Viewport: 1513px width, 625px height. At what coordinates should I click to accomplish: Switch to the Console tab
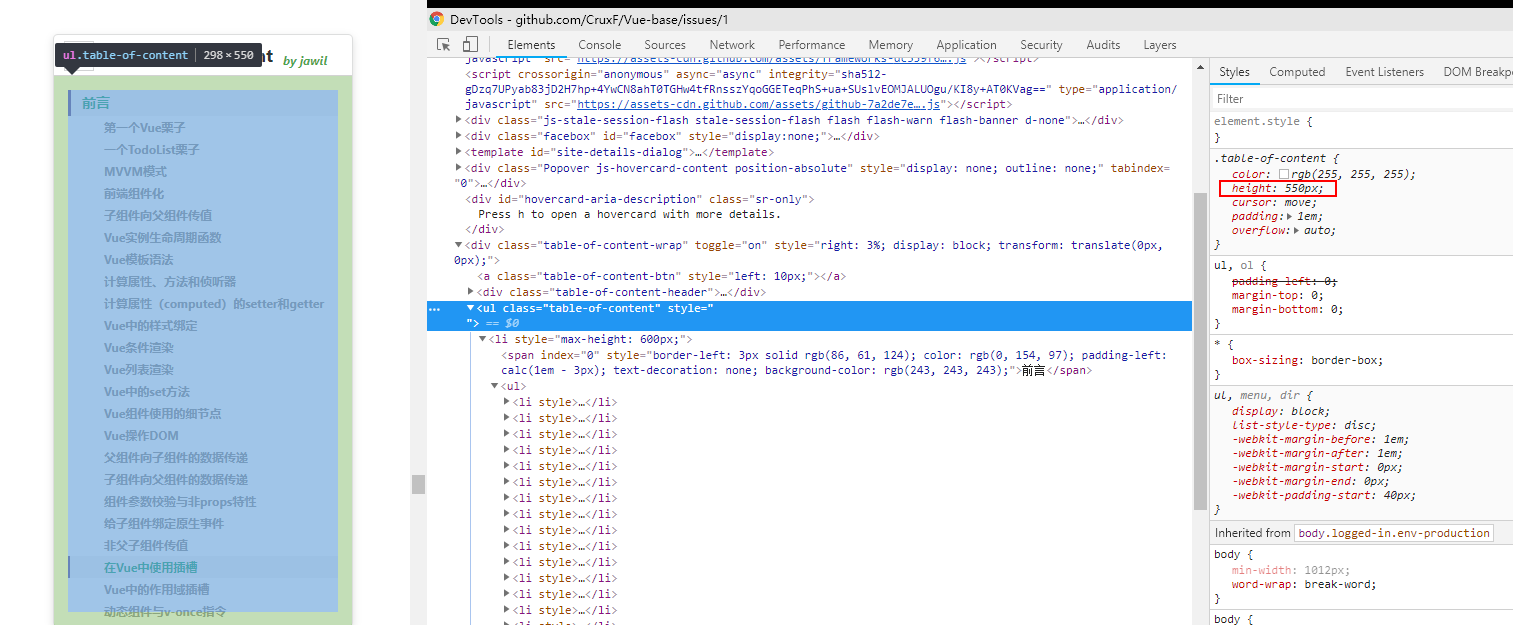click(600, 45)
